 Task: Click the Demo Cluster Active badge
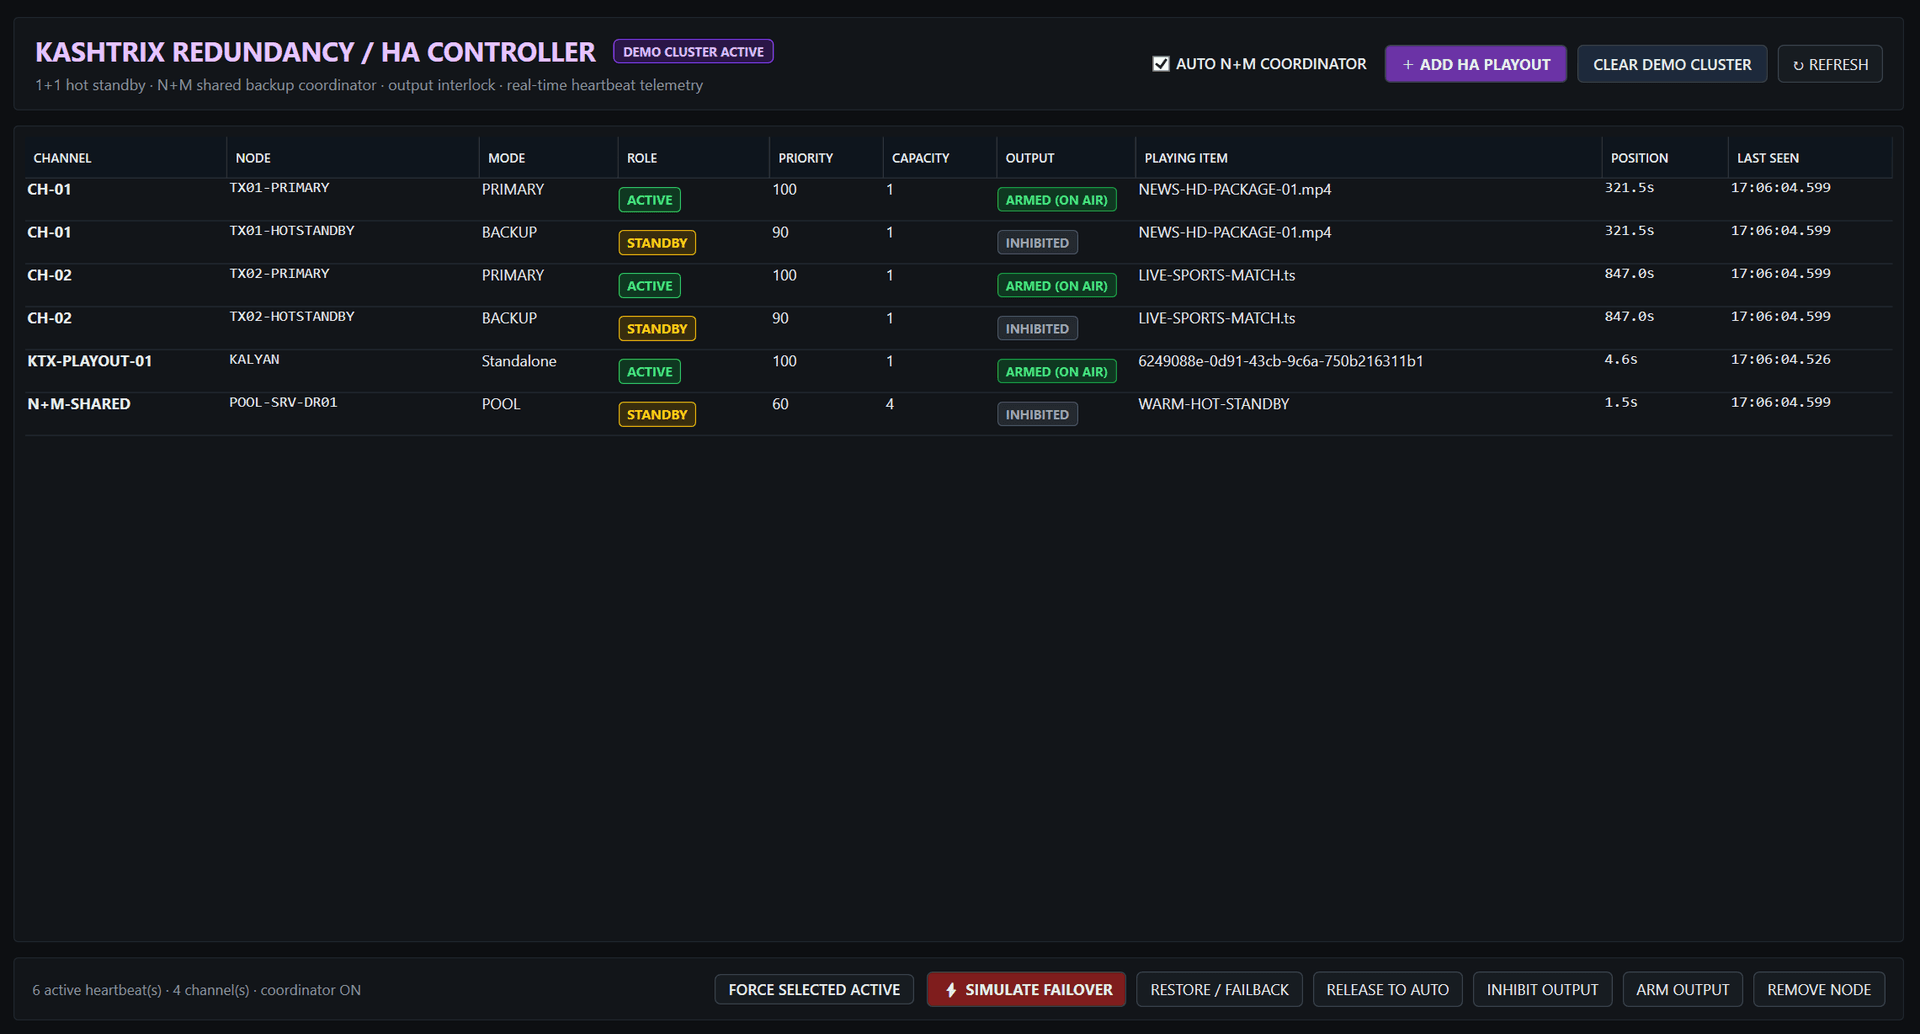tap(693, 51)
